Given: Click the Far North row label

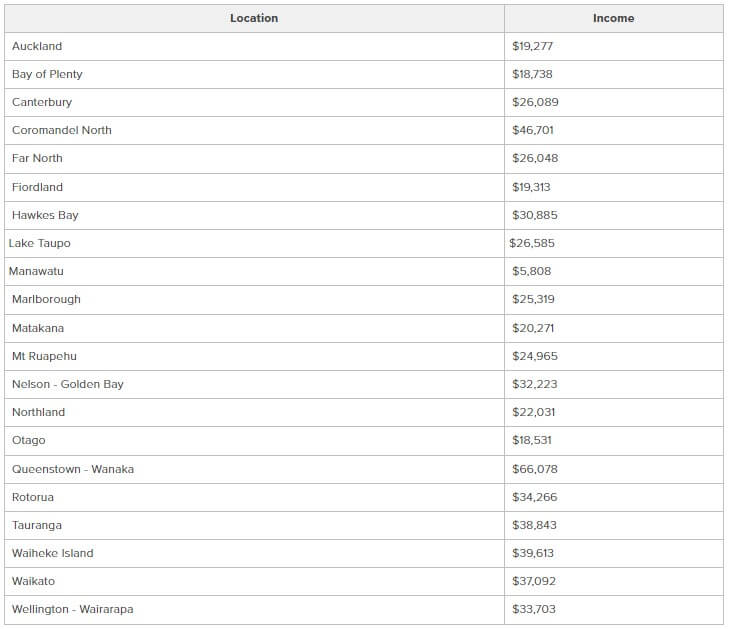Looking at the screenshot, I should [37, 158].
